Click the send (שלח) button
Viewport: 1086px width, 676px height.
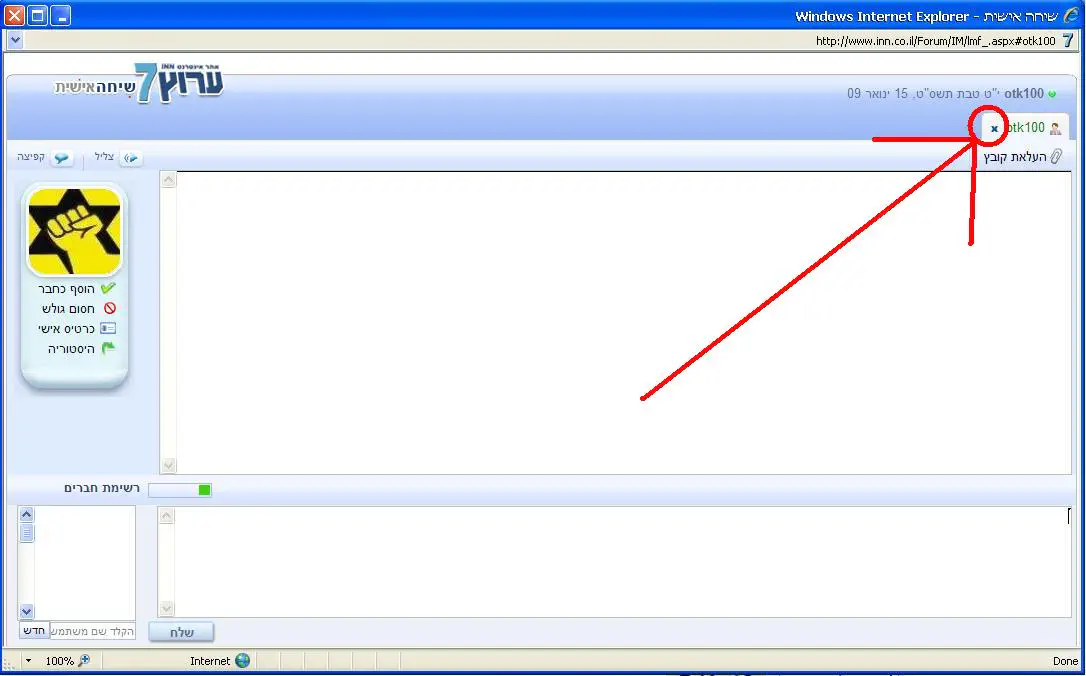181,632
